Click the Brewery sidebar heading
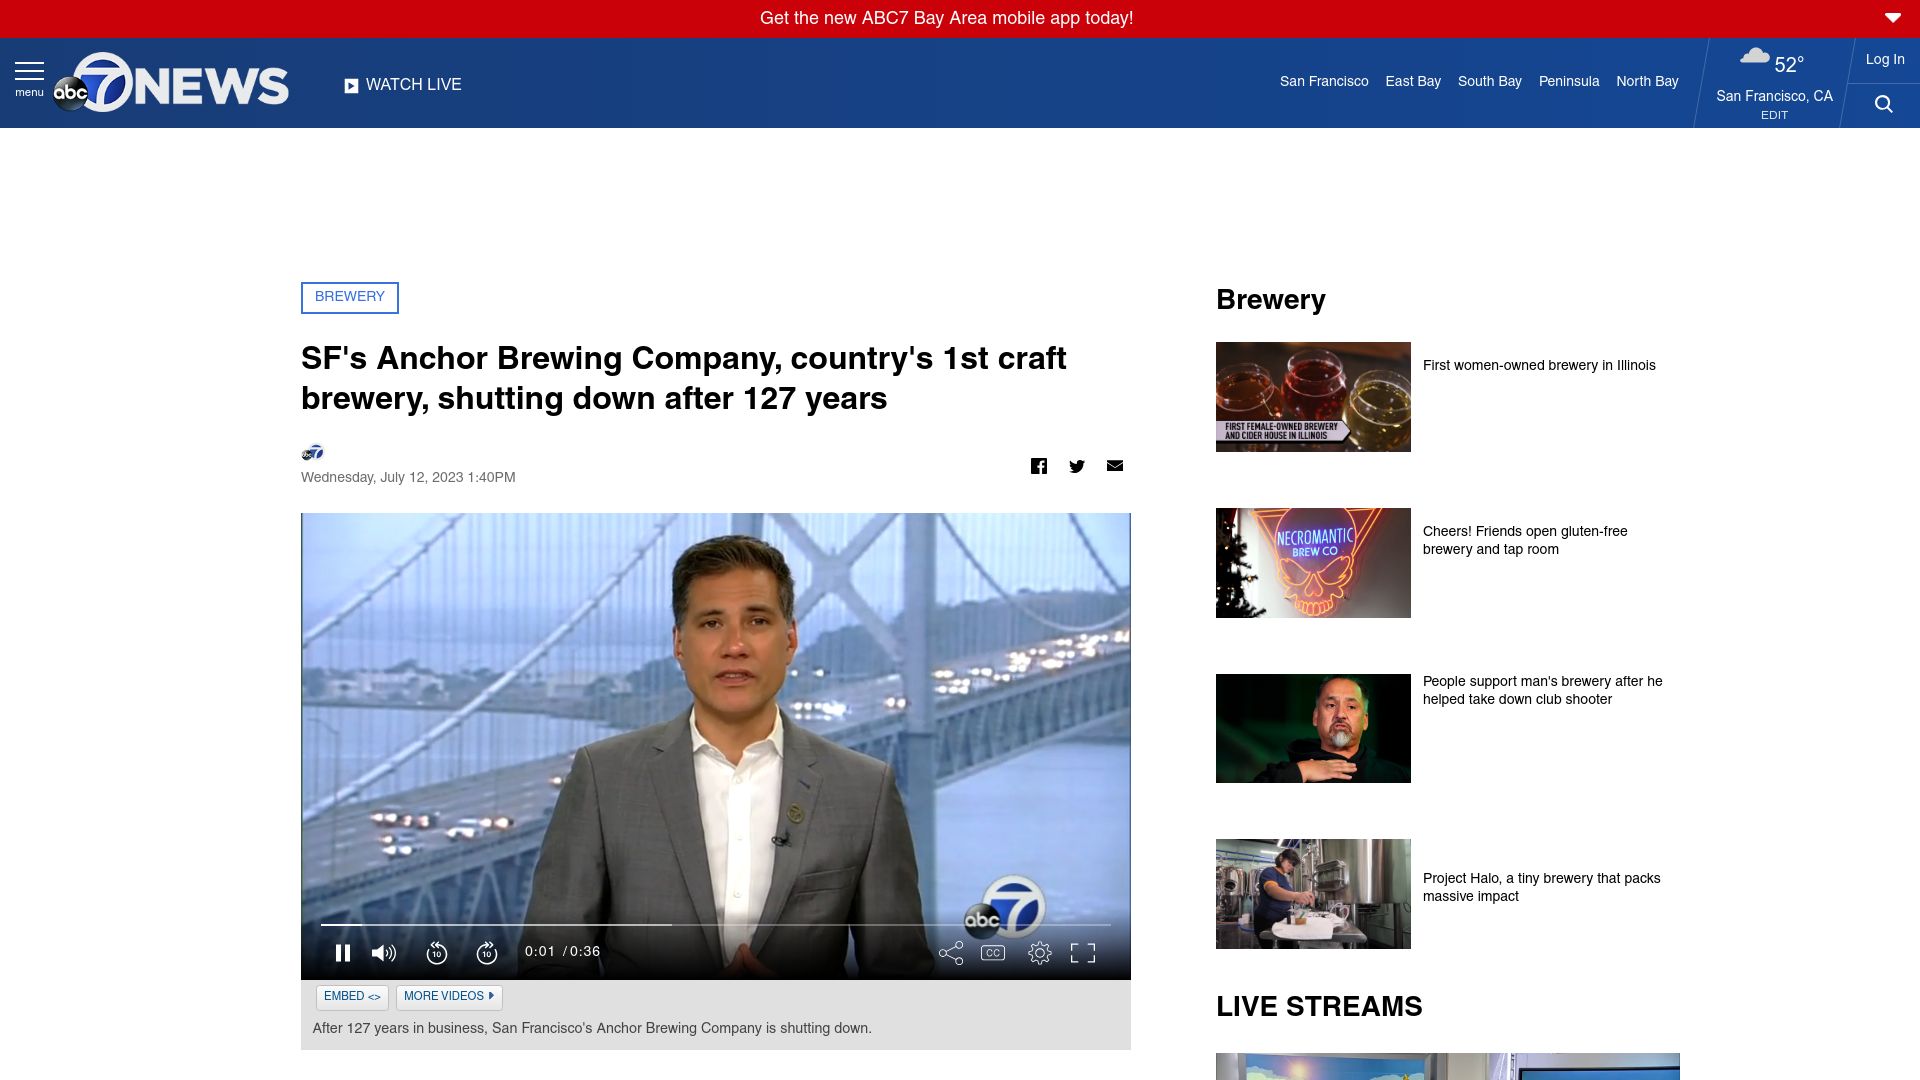The width and height of the screenshot is (1920, 1080). (x=1271, y=300)
